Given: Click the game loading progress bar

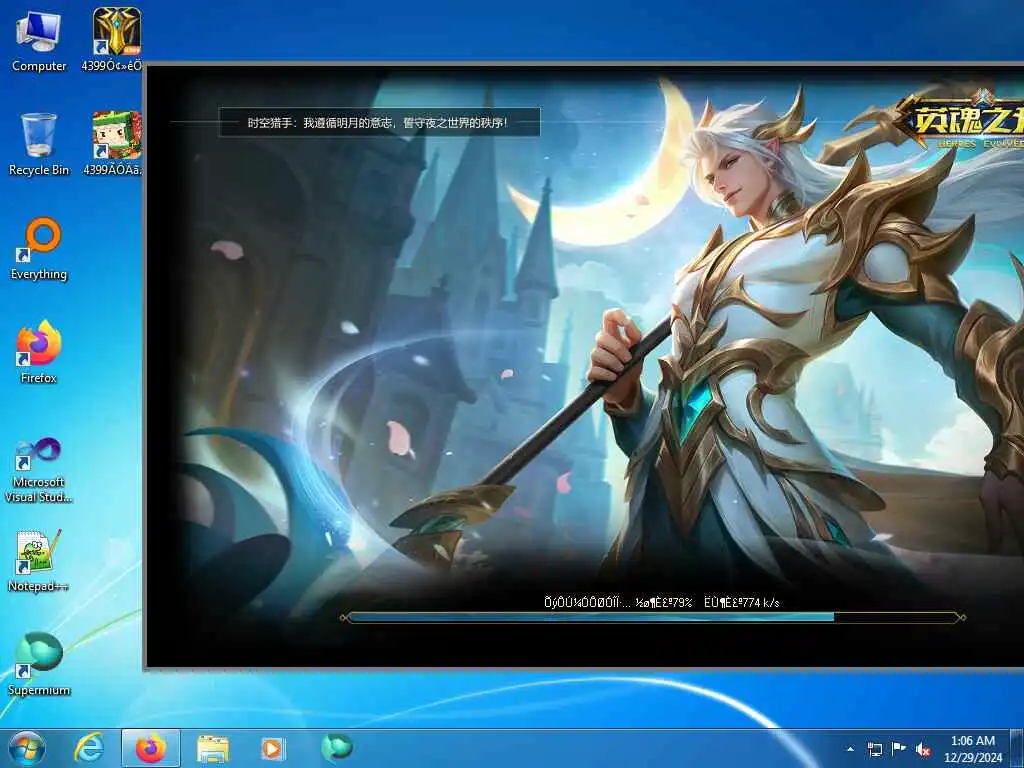Looking at the screenshot, I should click(x=652, y=617).
